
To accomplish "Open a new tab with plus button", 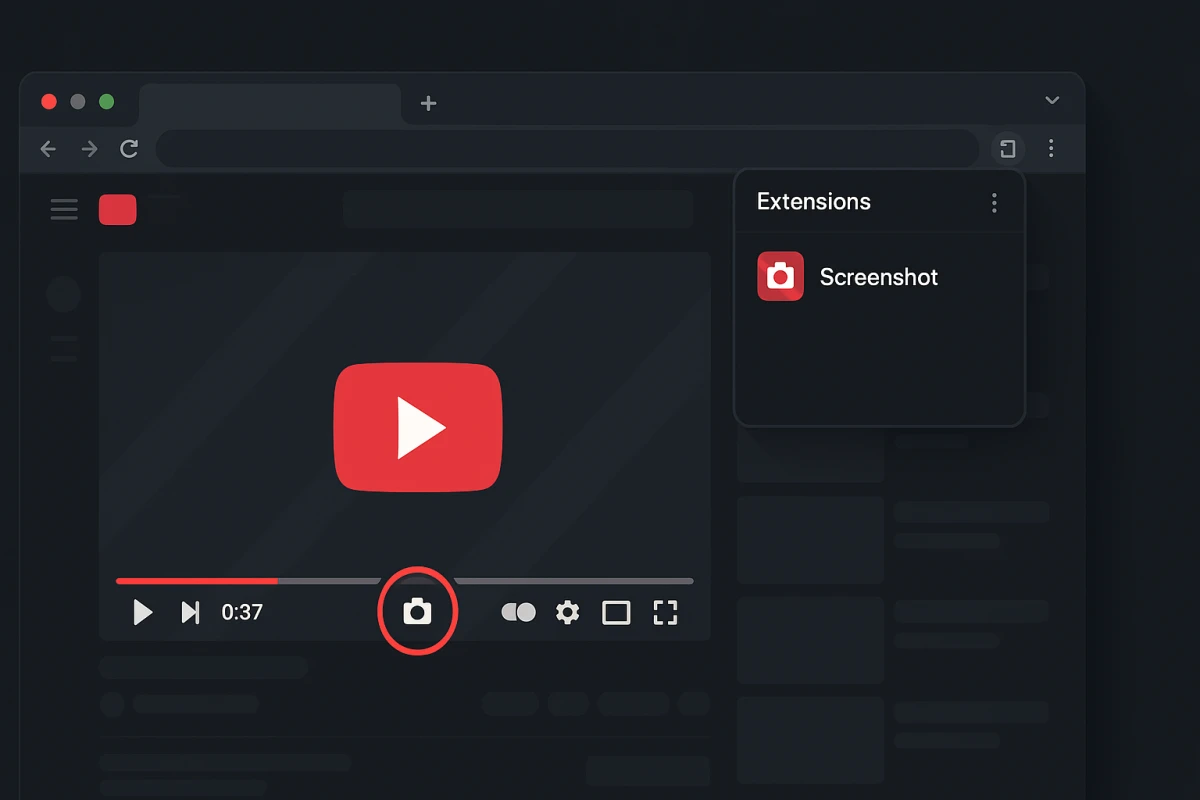I will pyautogui.click(x=428, y=103).
